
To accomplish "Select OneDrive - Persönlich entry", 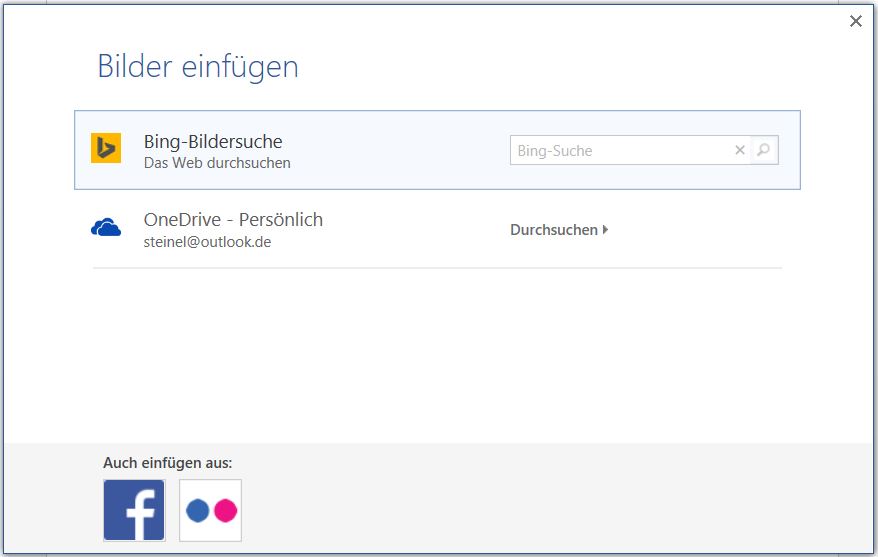I will (233, 219).
